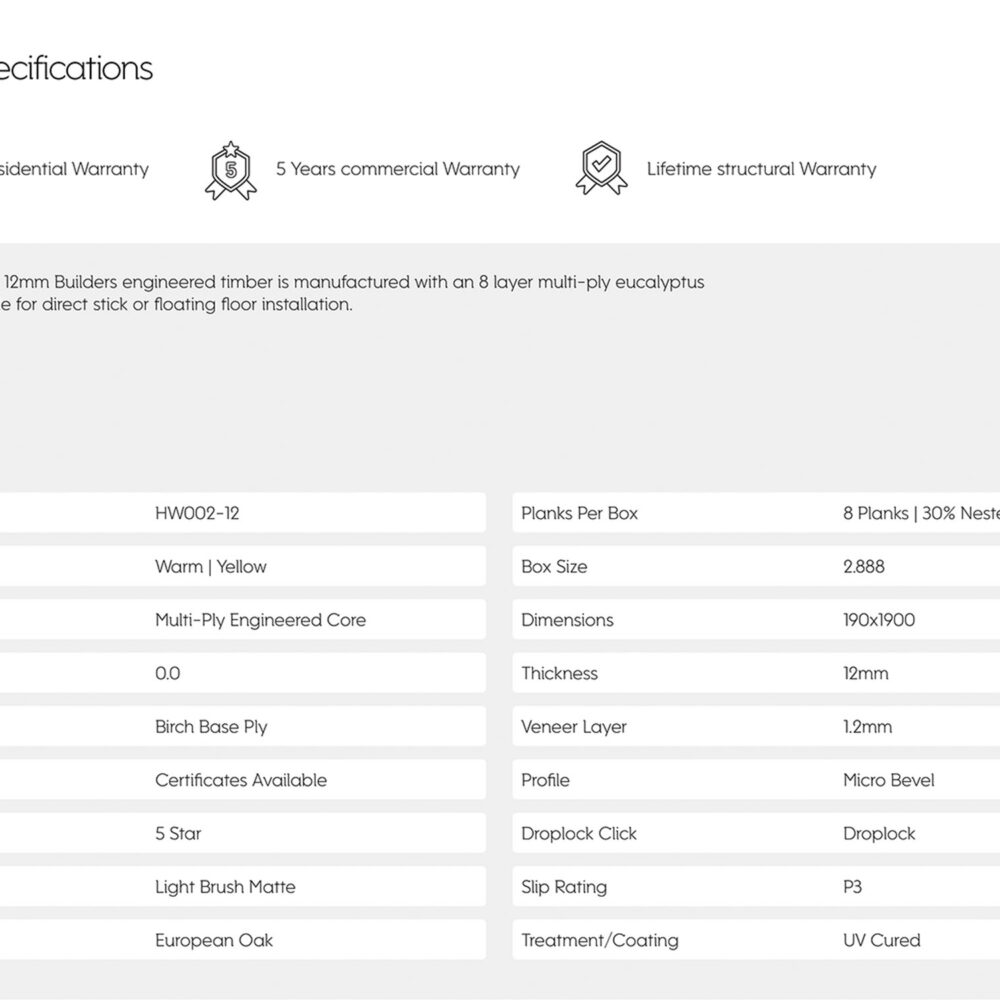Click the '0.0' value cell

click(x=168, y=673)
